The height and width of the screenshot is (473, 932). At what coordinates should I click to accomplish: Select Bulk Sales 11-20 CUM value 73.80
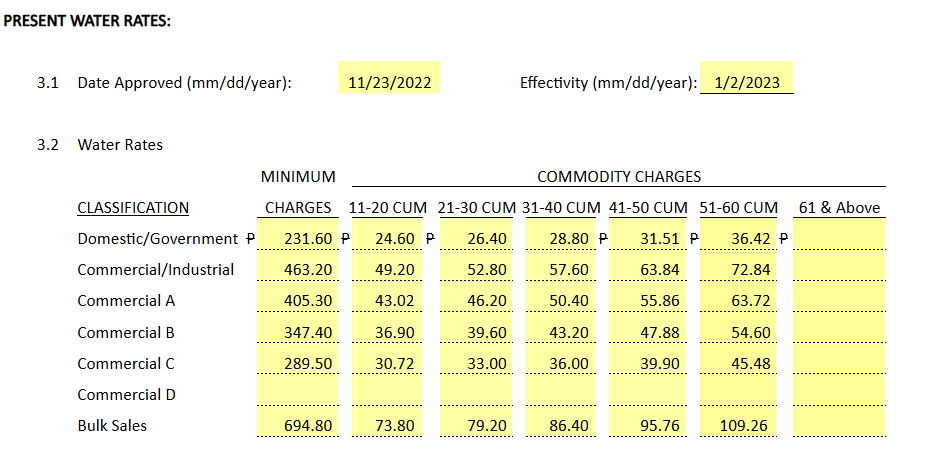pyautogui.click(x=387, y=421)
